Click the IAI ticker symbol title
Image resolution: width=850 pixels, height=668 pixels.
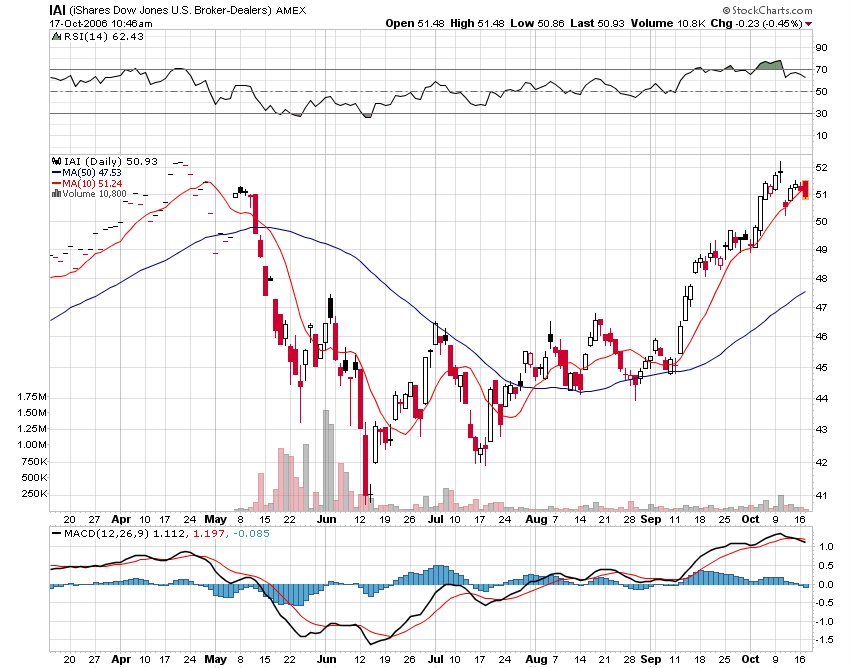point(57,10)
